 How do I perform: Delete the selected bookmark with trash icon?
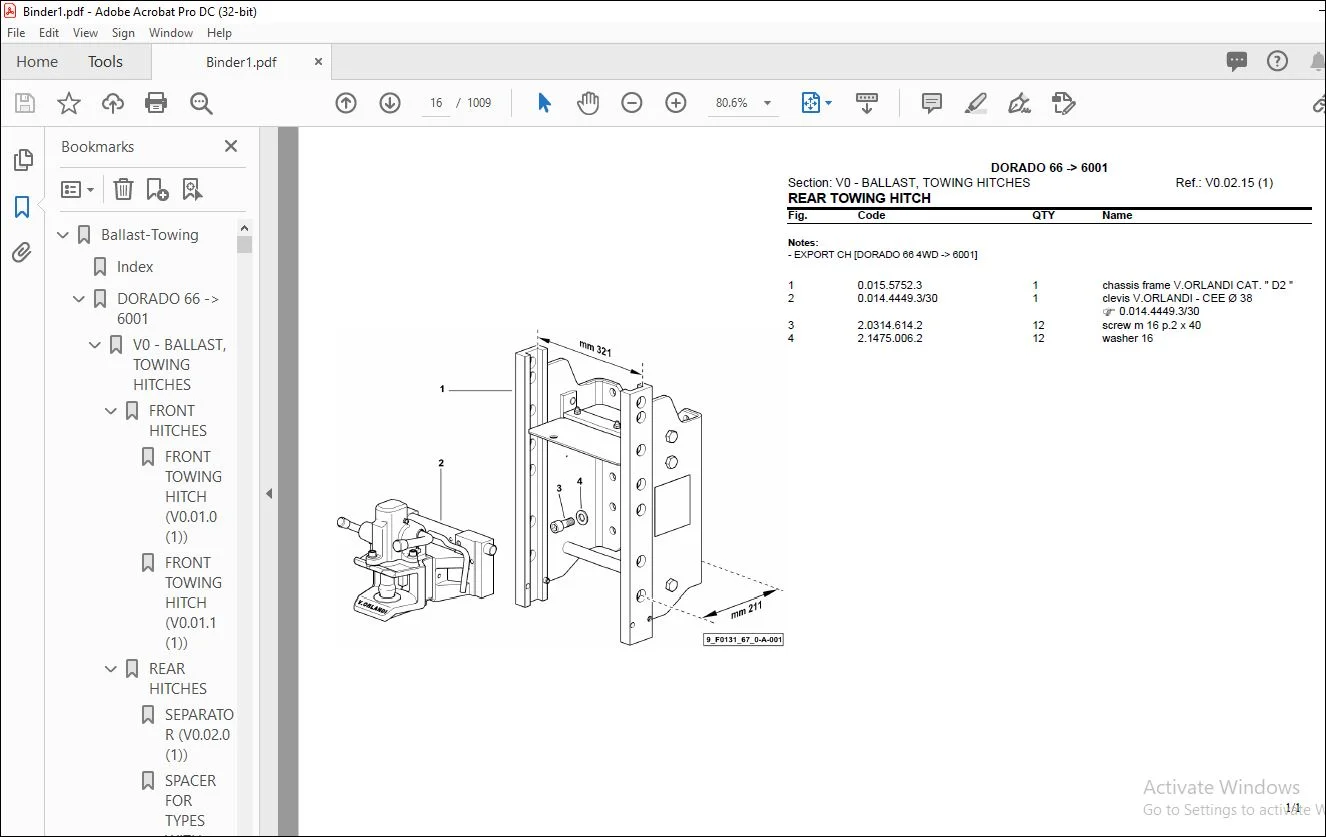[123, 189]
